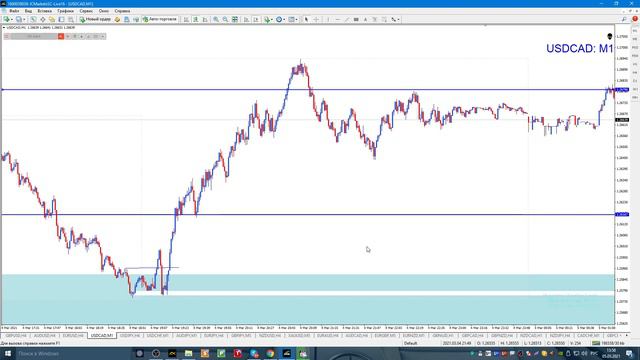Expand the Indicators dropdown arrow
This screenshot has height=360, width=640.
coord(272,19)
